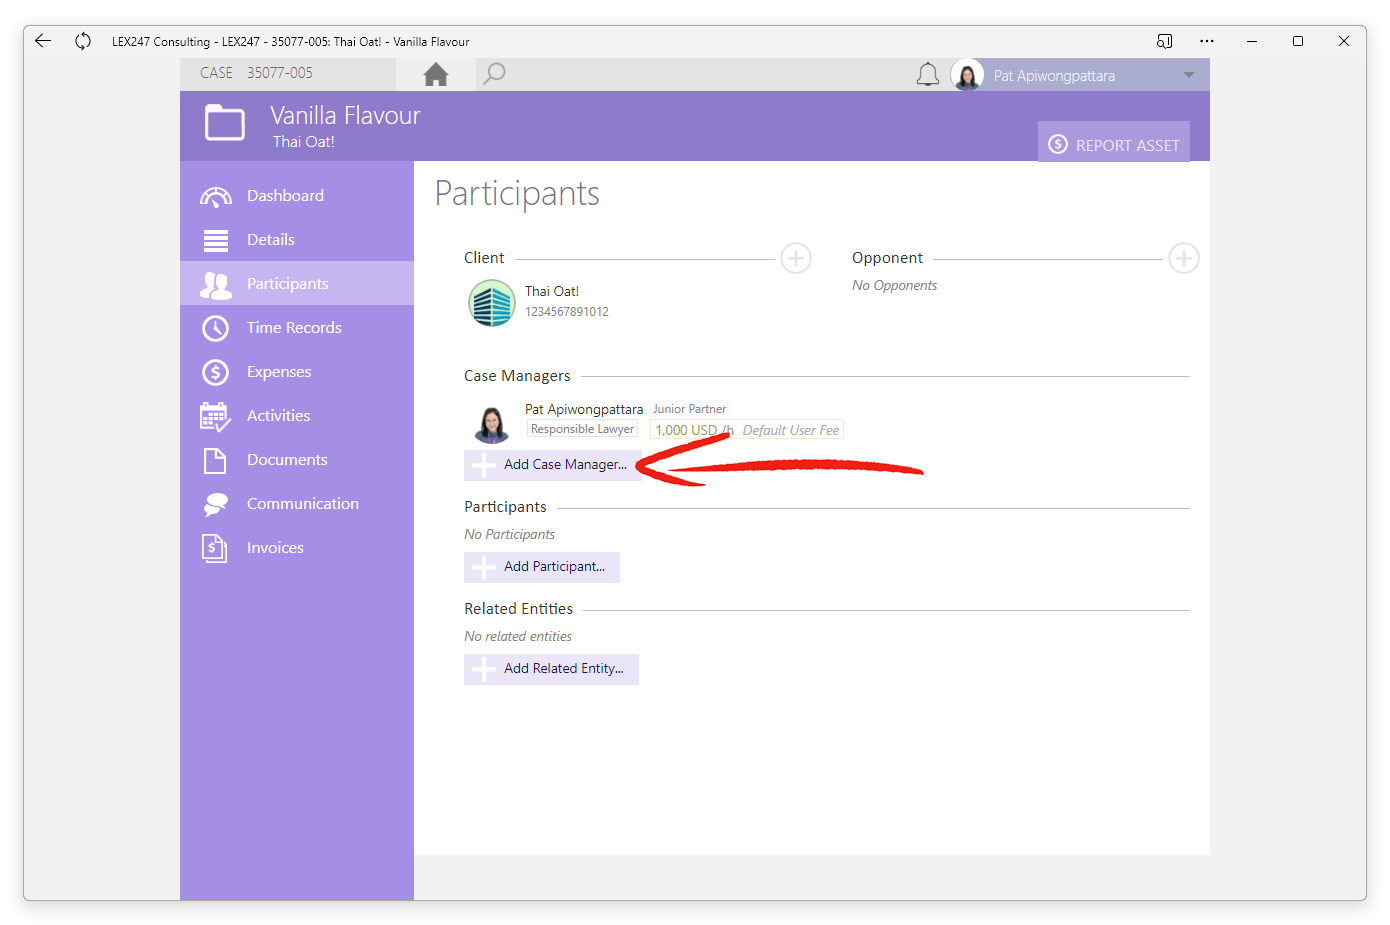The height and width of the screenshot is (925, 1390).
Task: Click the case folder icon in the header
Action: click(225, 123)
